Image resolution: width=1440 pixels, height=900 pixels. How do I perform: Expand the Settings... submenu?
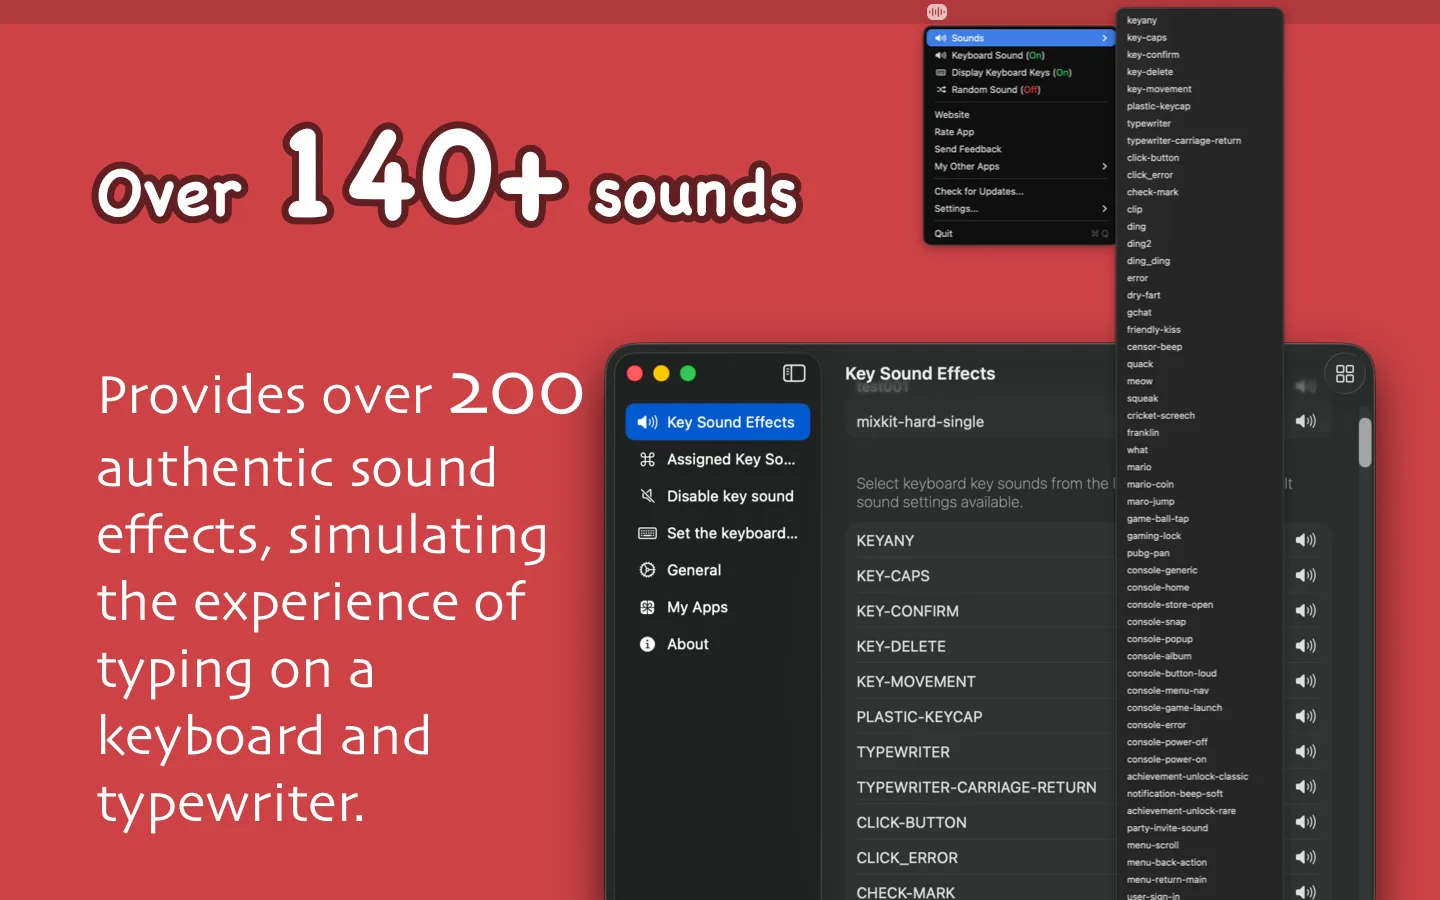pos(1020,208)
